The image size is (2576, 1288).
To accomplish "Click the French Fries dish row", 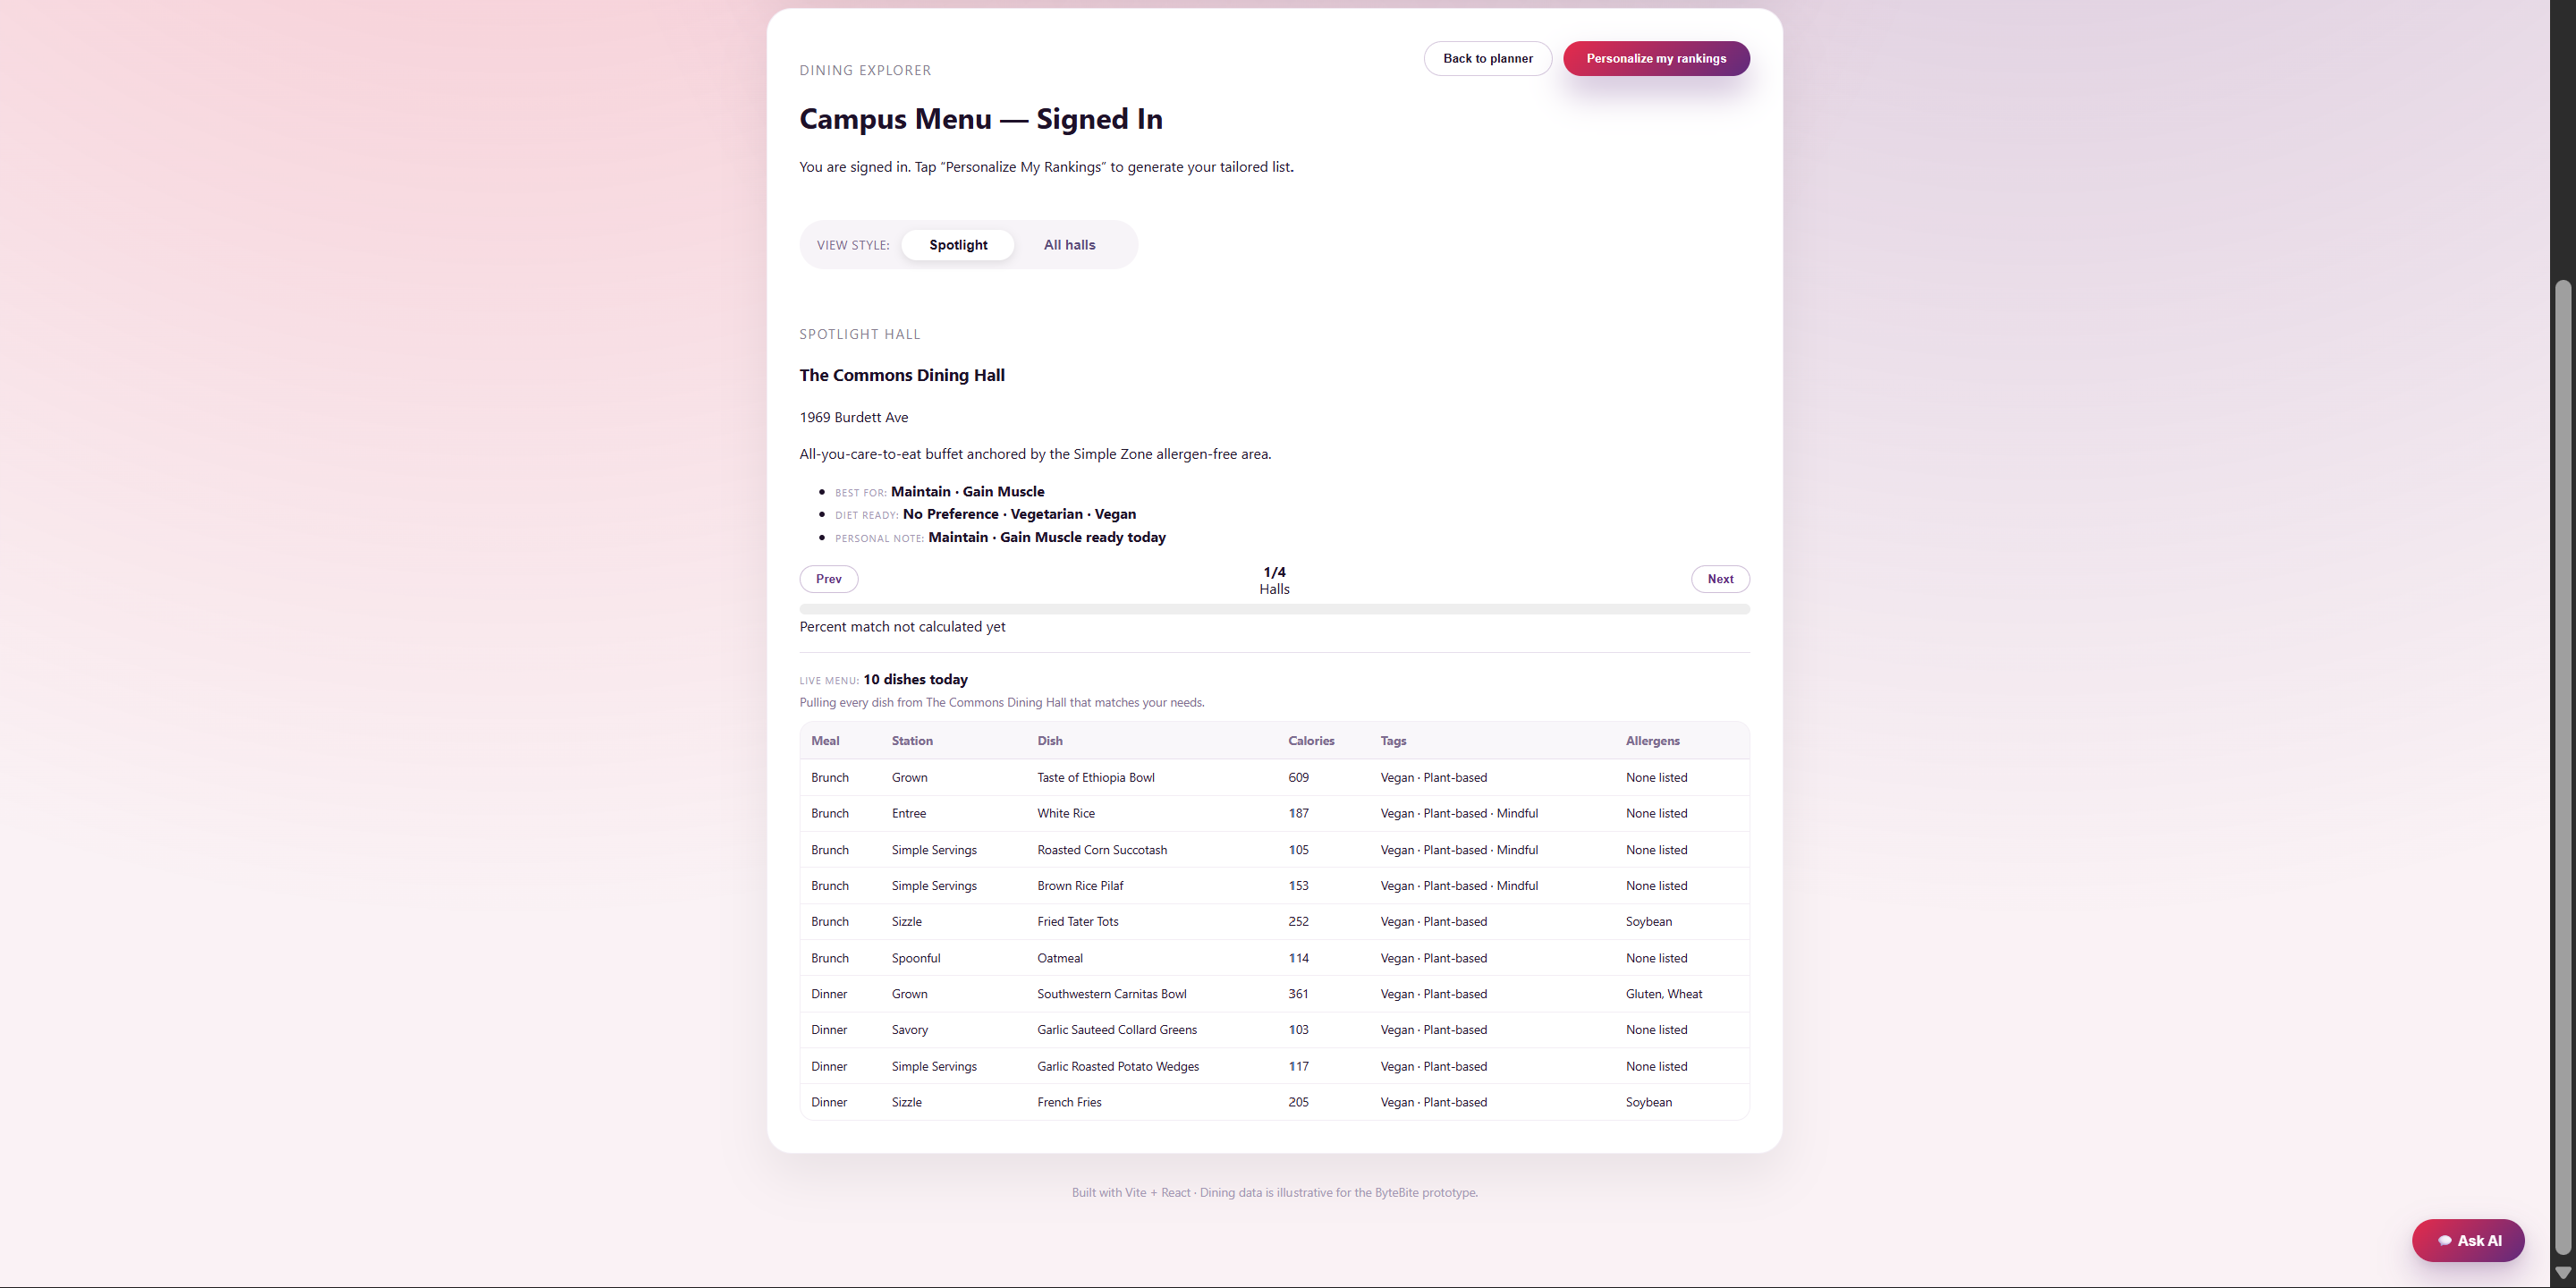I will (1069, 1102).
